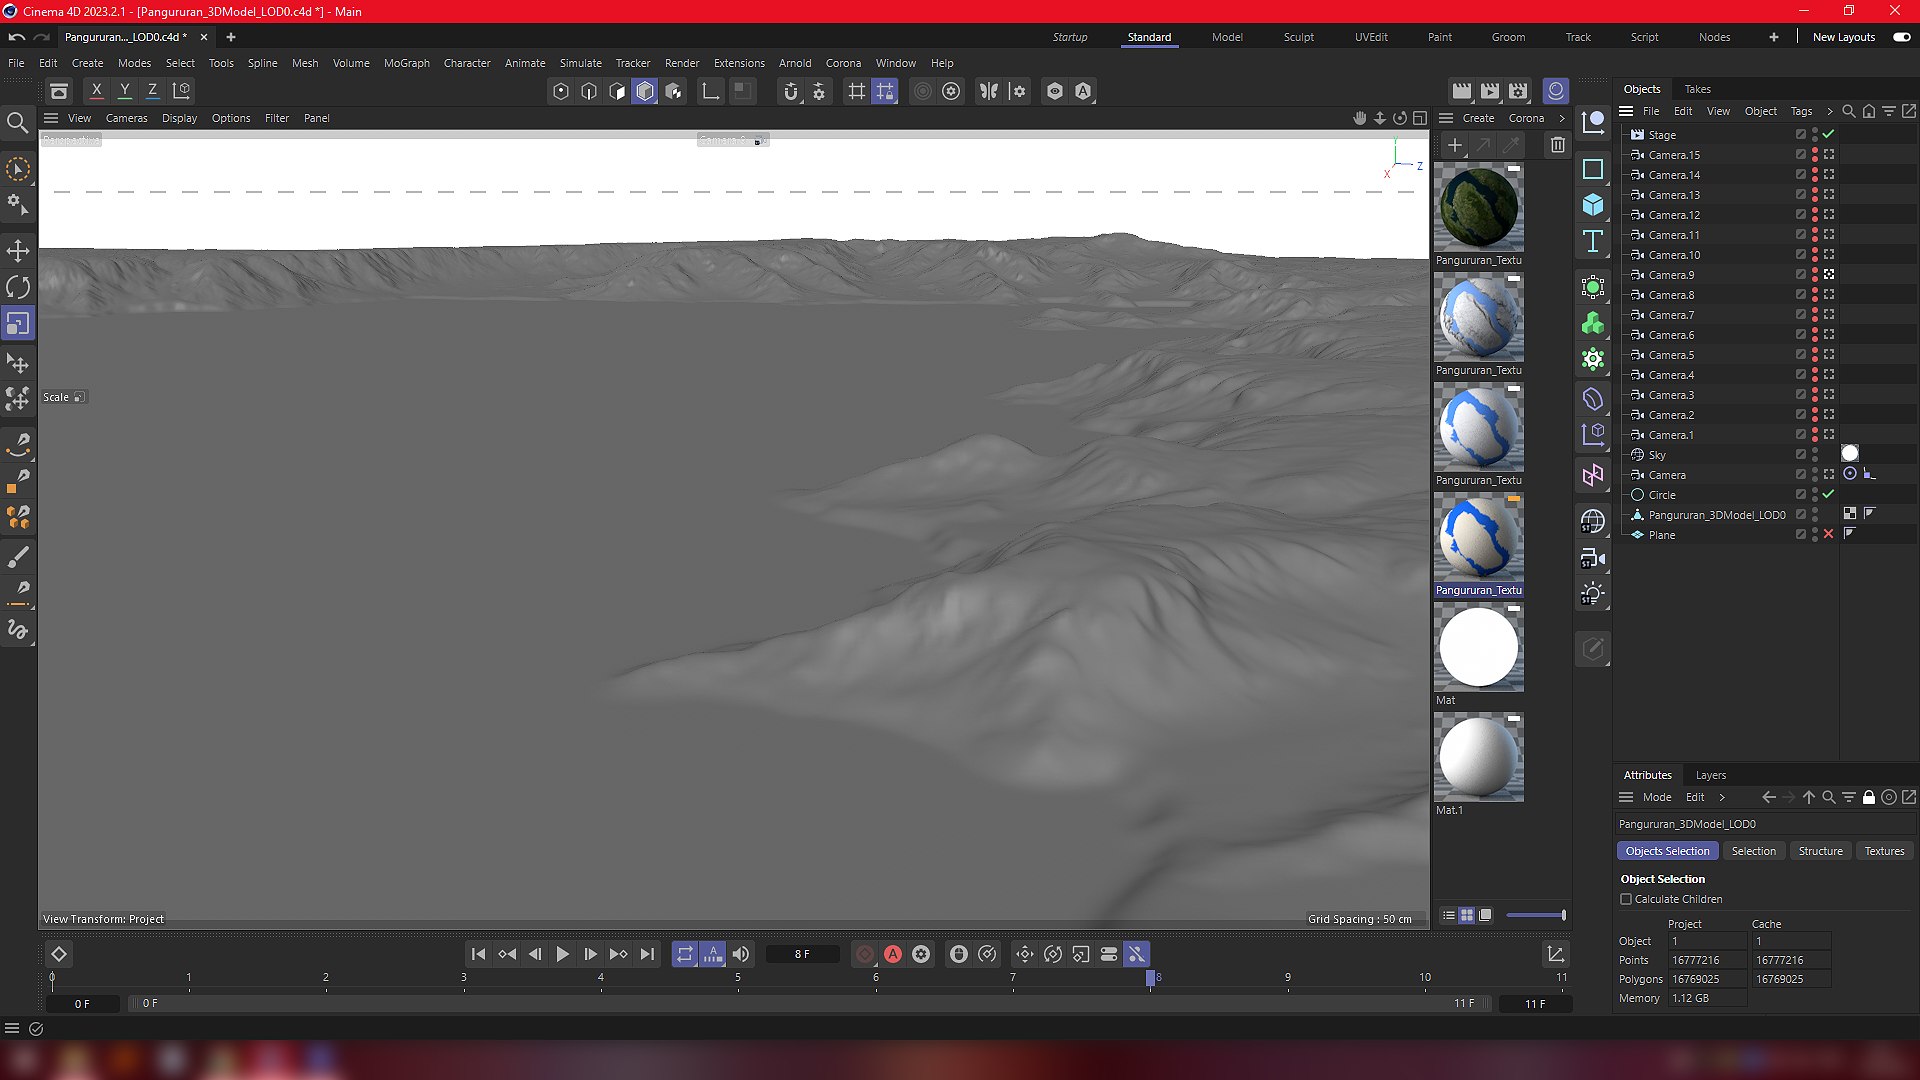Add a Light object from palette

pyautogui.click(x=1593, y=595)
